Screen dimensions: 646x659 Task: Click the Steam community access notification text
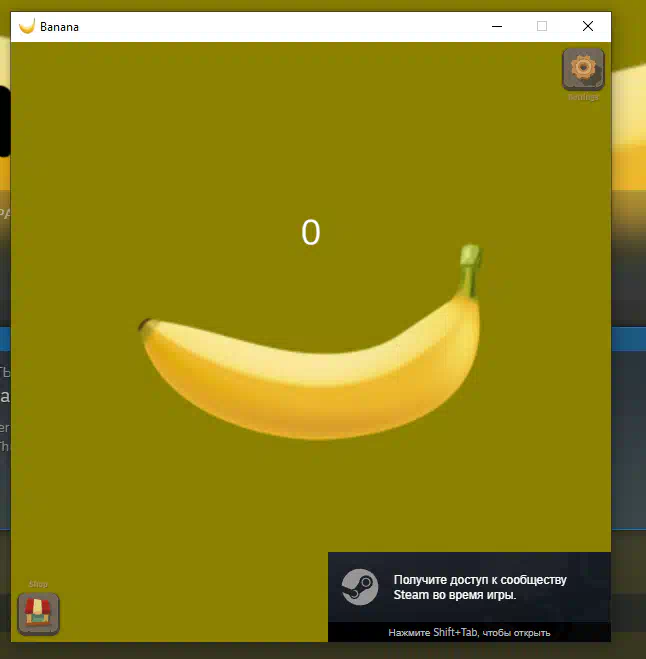(x=480, y=587)
